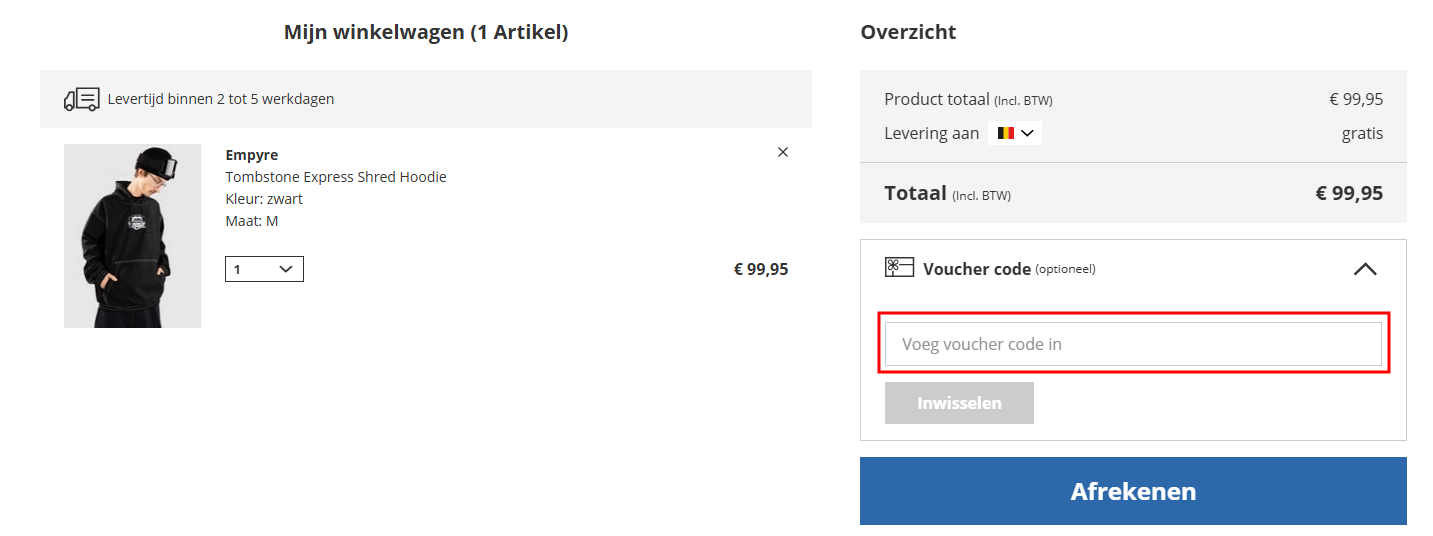
Task: Click the Kleur: zwart text
Action: [264, 199]
